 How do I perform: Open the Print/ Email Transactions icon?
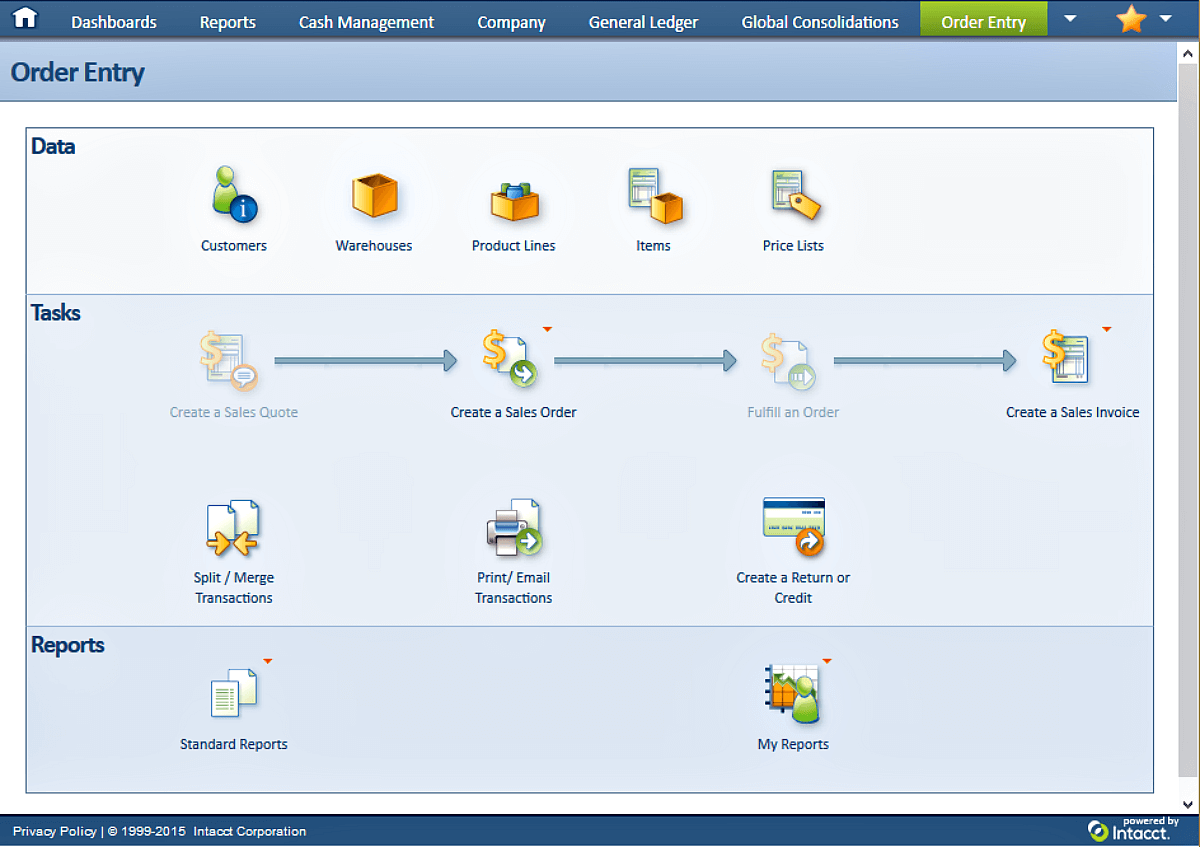[x=513, y=527]
